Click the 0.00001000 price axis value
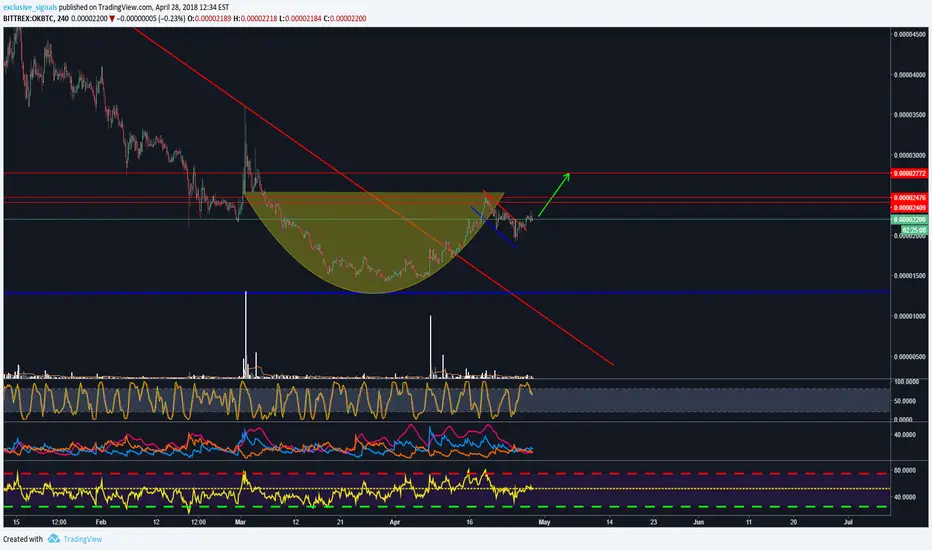Screen dimensions: 932x550 (x=909, y=316)
